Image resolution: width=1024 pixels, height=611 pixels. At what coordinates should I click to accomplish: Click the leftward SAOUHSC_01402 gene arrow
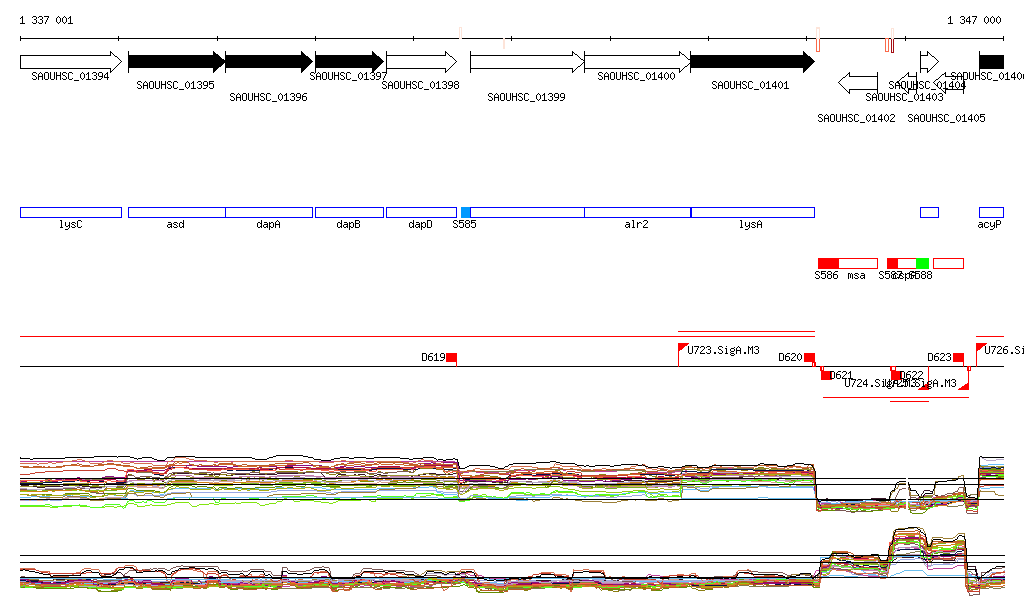[x=857, y=82]
